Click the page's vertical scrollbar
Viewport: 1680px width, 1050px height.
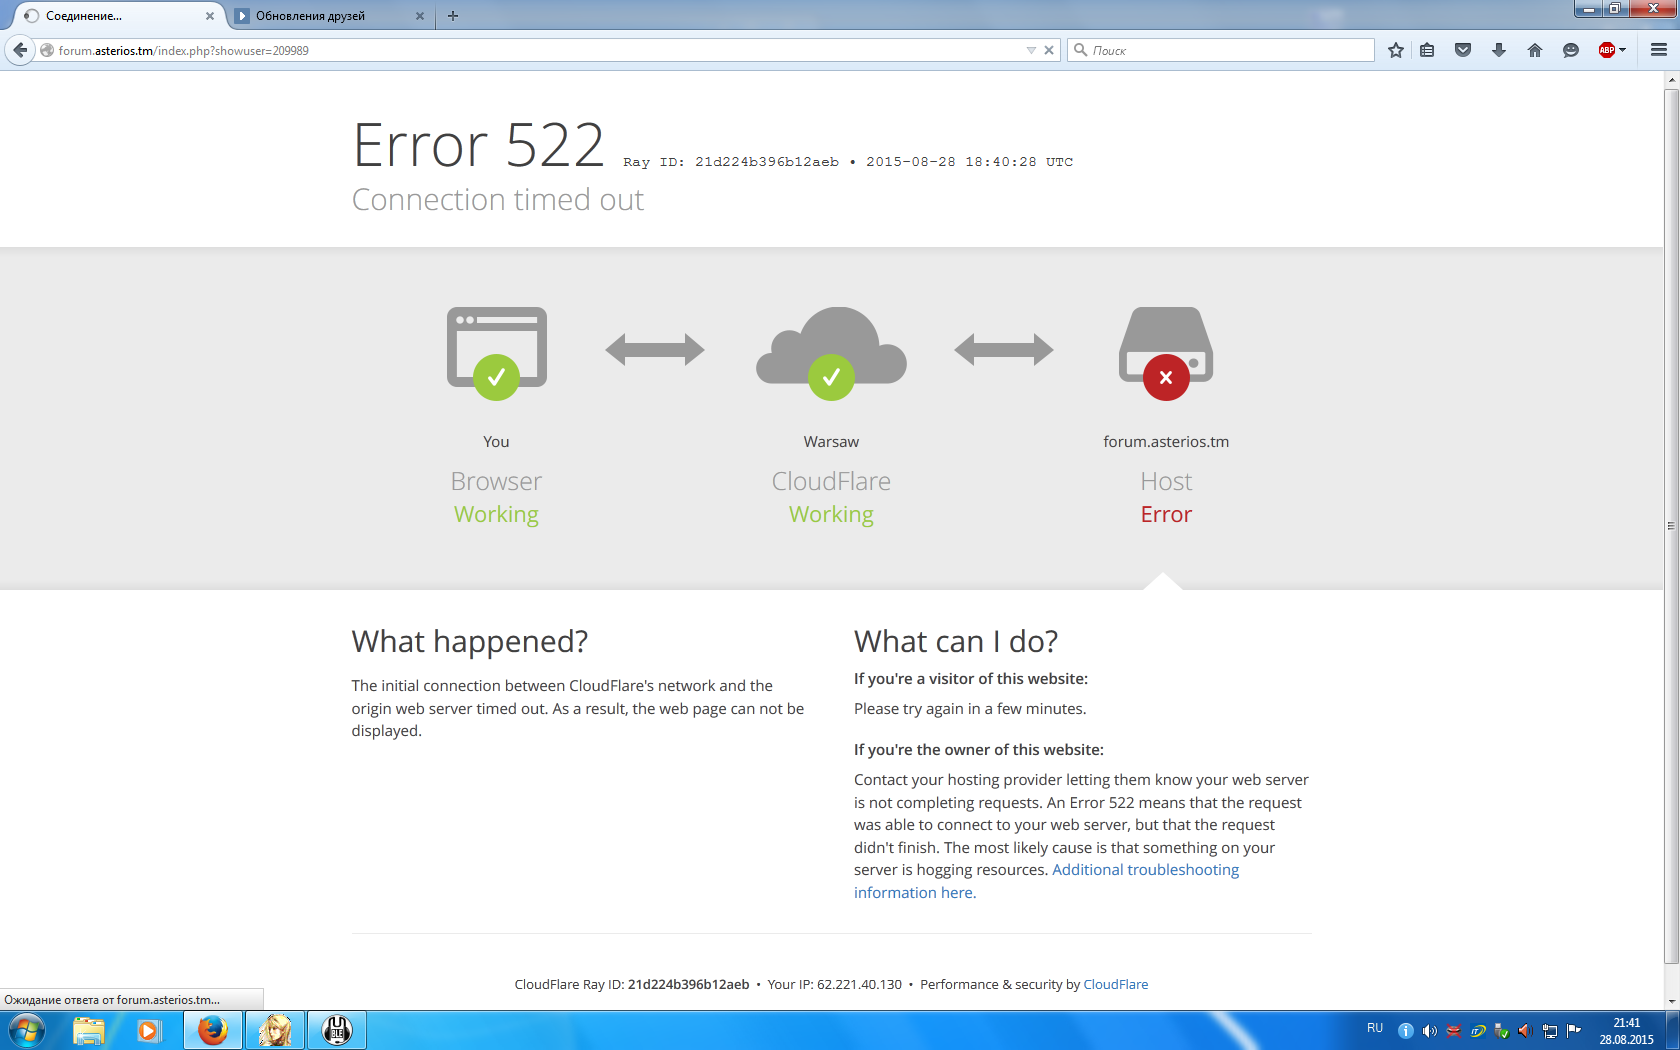(x=1671, y=525)
